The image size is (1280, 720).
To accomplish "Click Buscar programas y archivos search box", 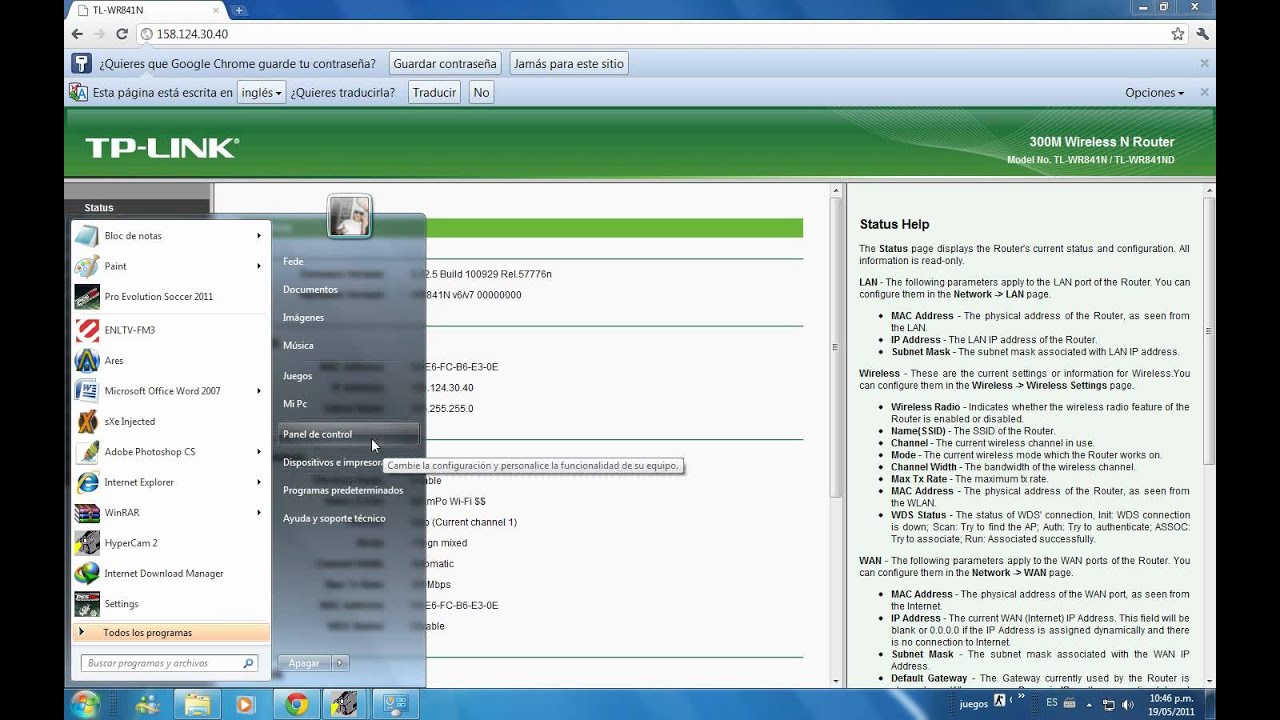I will pos(170,663).
